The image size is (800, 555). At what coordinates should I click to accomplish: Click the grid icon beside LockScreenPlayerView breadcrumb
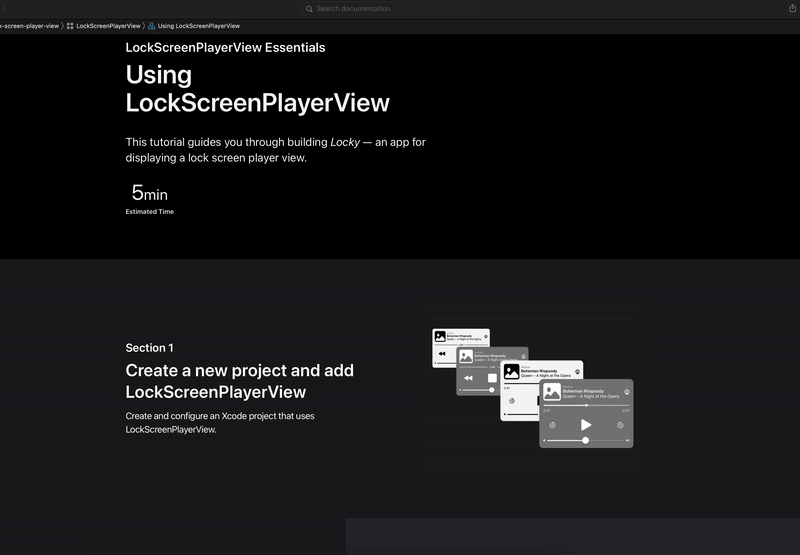tap(70, 26)
